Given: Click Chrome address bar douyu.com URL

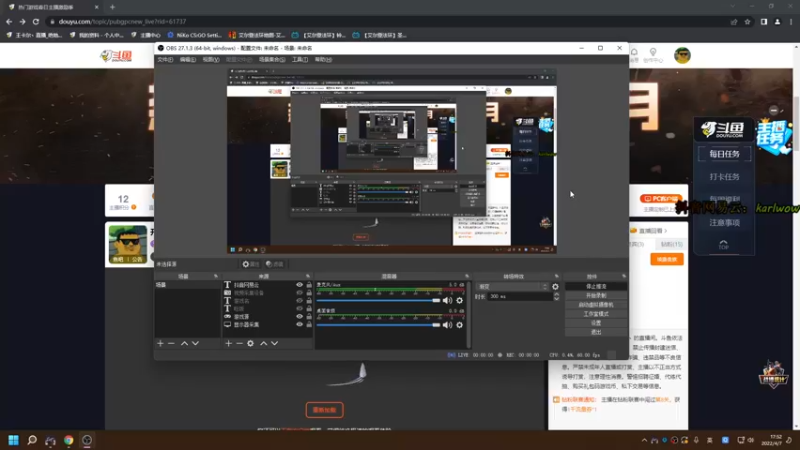Looking at the screenshot, I should pos(122,21).
